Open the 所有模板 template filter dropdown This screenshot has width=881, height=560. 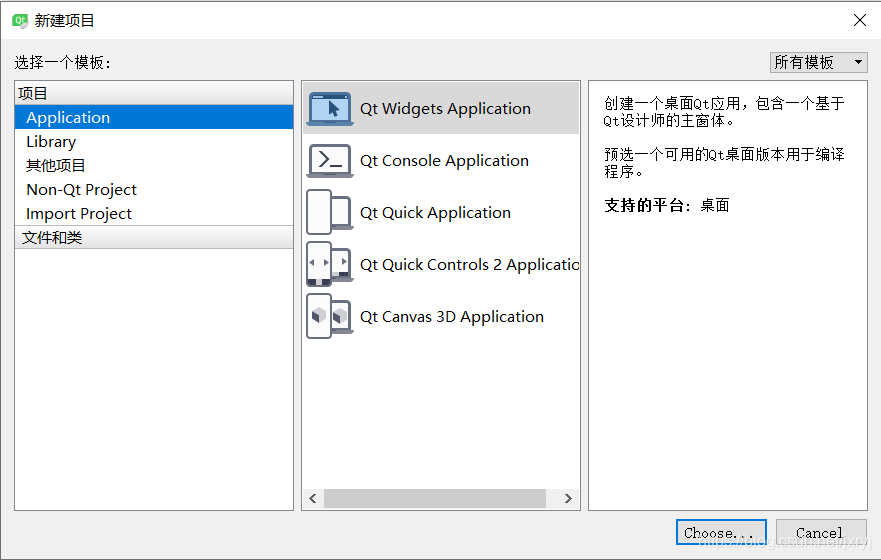coord(819,62)
